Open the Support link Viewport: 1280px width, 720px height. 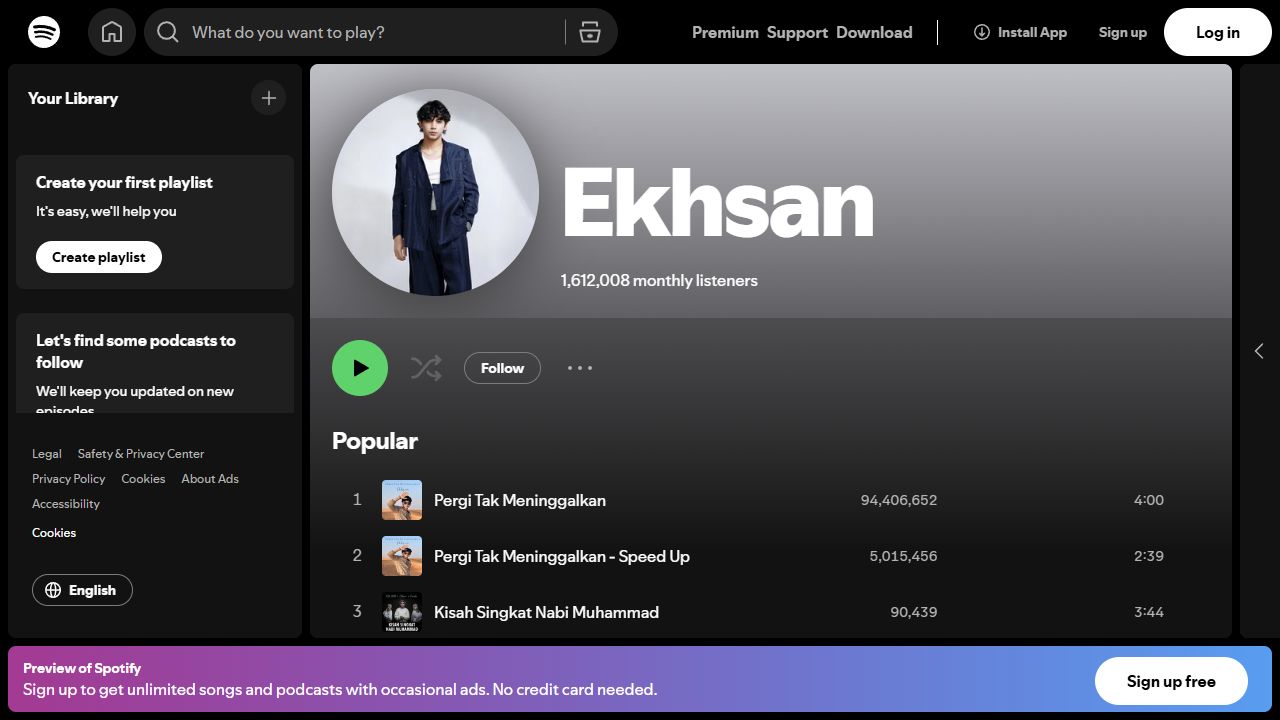click(797, 32)
